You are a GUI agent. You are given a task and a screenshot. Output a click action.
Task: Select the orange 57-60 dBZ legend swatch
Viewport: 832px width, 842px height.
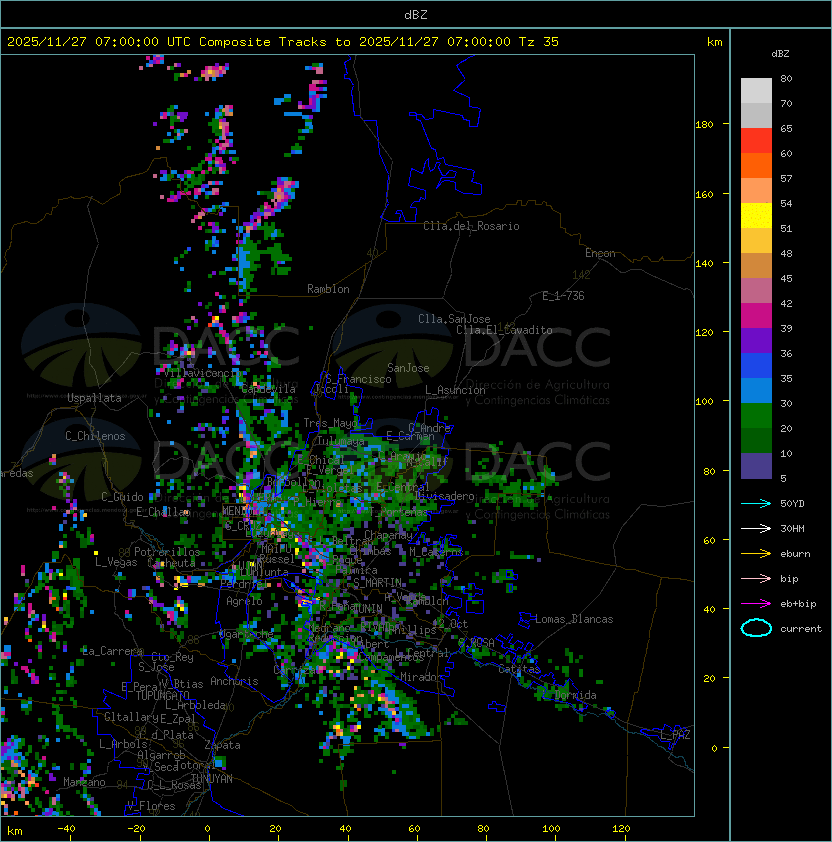756,165
